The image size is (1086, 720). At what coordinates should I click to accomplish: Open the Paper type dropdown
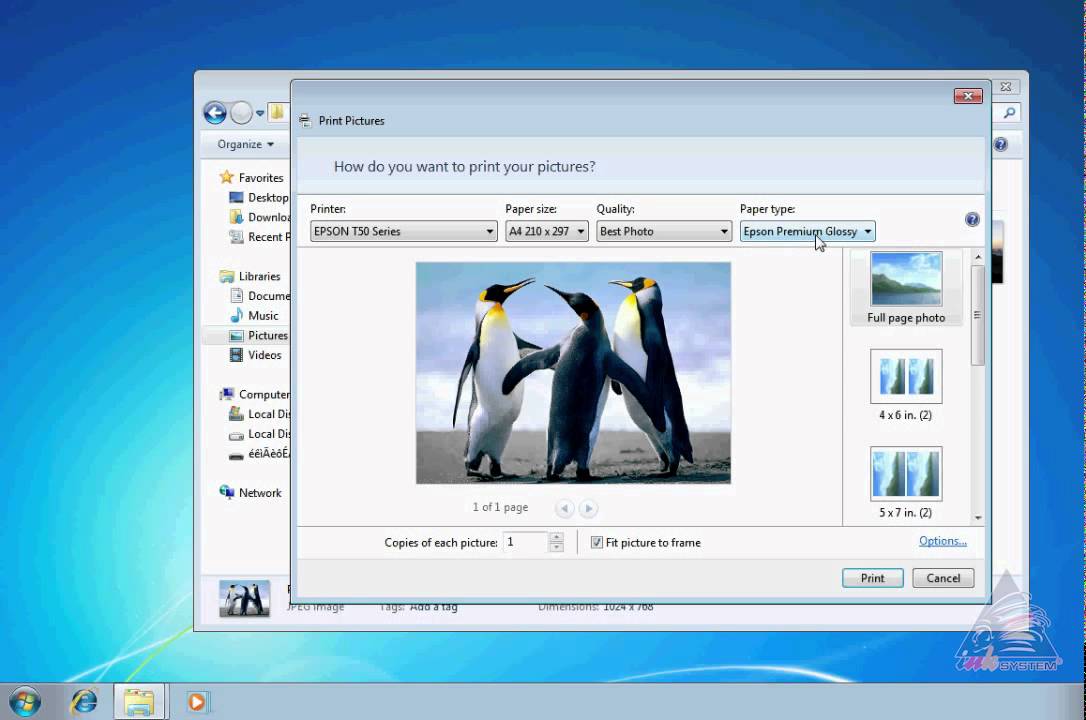tap(808, 231)
